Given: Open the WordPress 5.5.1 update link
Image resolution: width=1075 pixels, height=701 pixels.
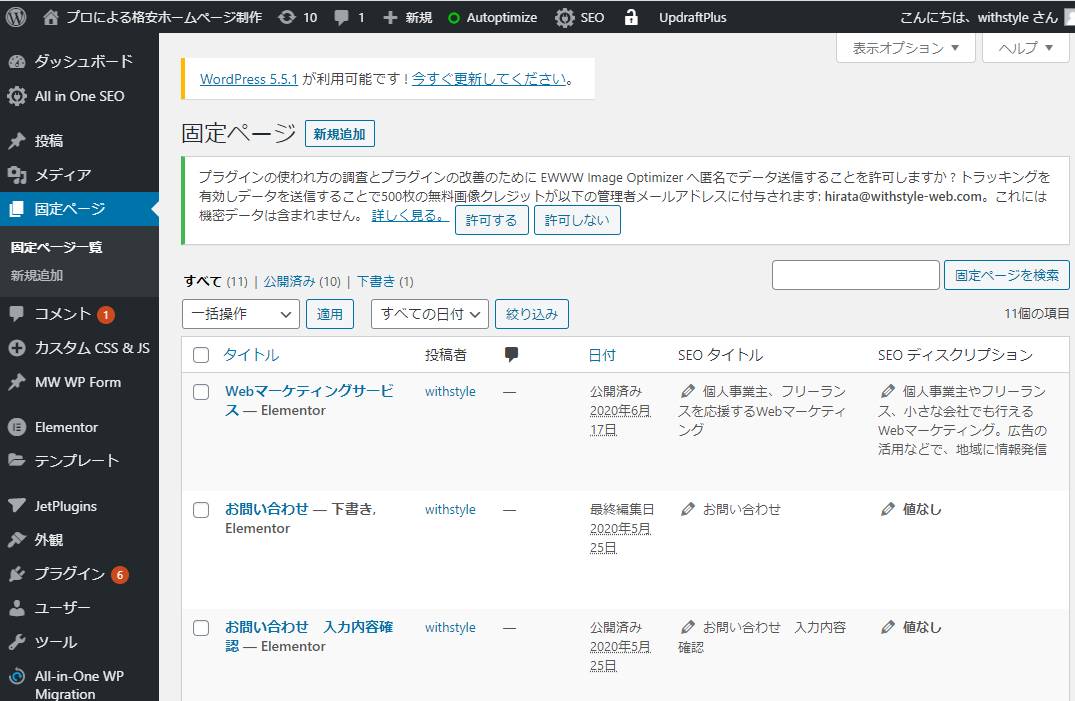Looking at the screenshot, I should click(x=250, y=77).
